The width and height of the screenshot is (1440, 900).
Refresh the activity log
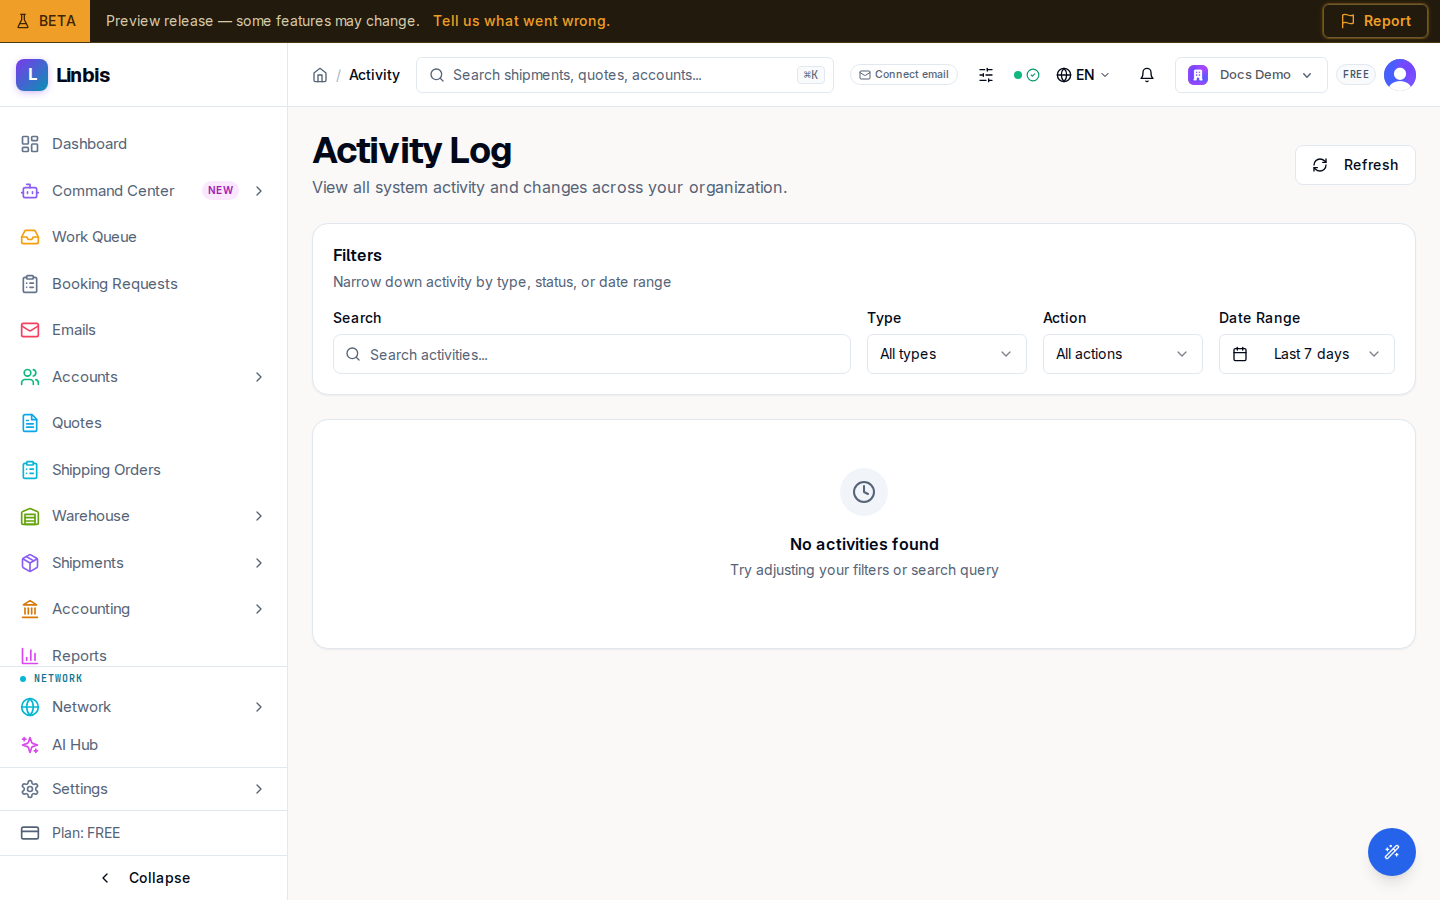point(1355,165)
